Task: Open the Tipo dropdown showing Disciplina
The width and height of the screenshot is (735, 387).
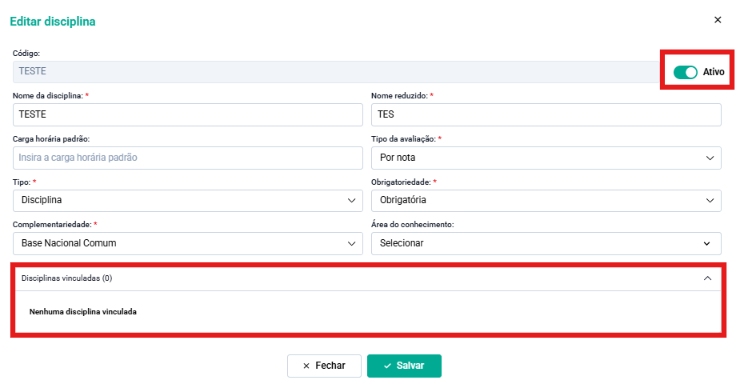Action: 188,201
